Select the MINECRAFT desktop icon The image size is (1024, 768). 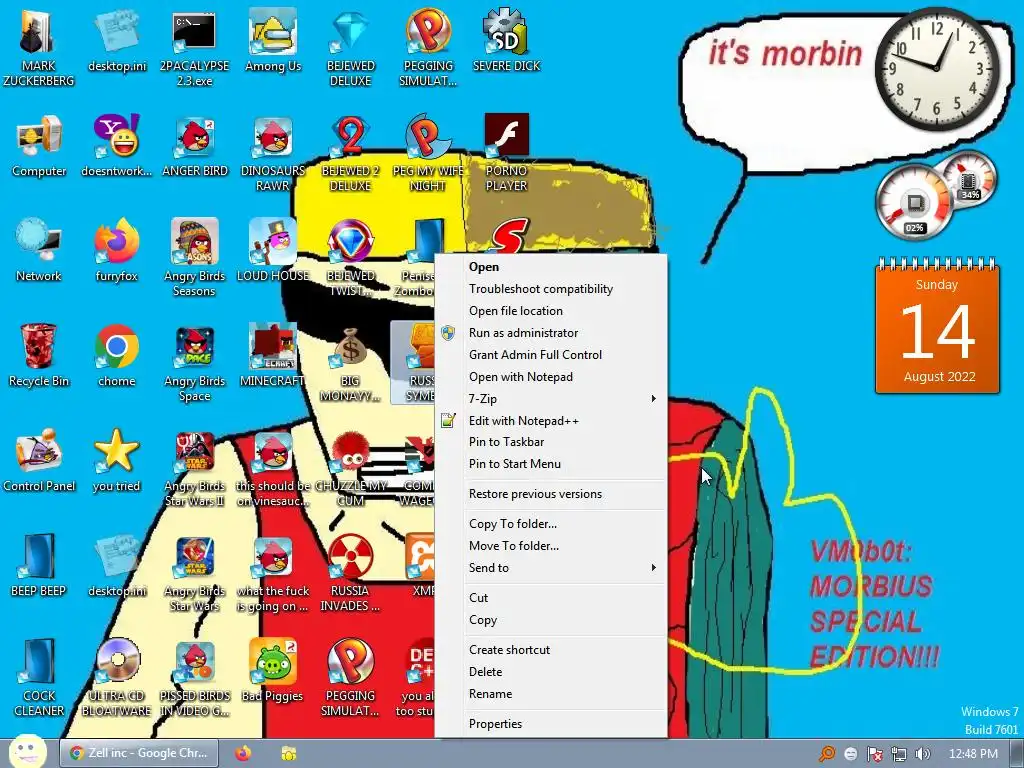pos(272,357)
